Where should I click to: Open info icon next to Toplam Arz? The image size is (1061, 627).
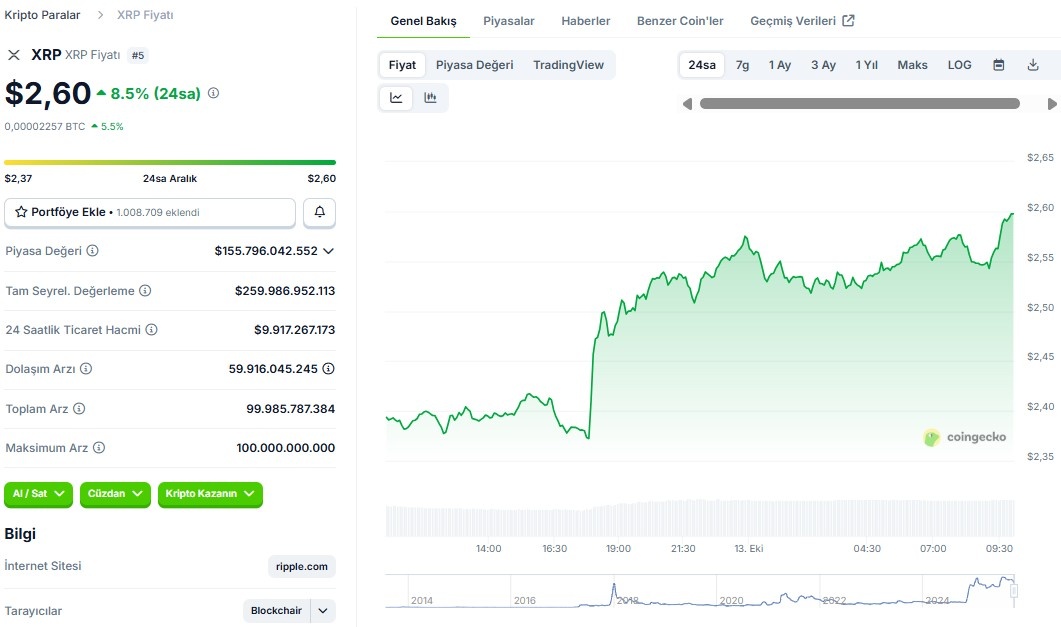[x=79, y=409]
